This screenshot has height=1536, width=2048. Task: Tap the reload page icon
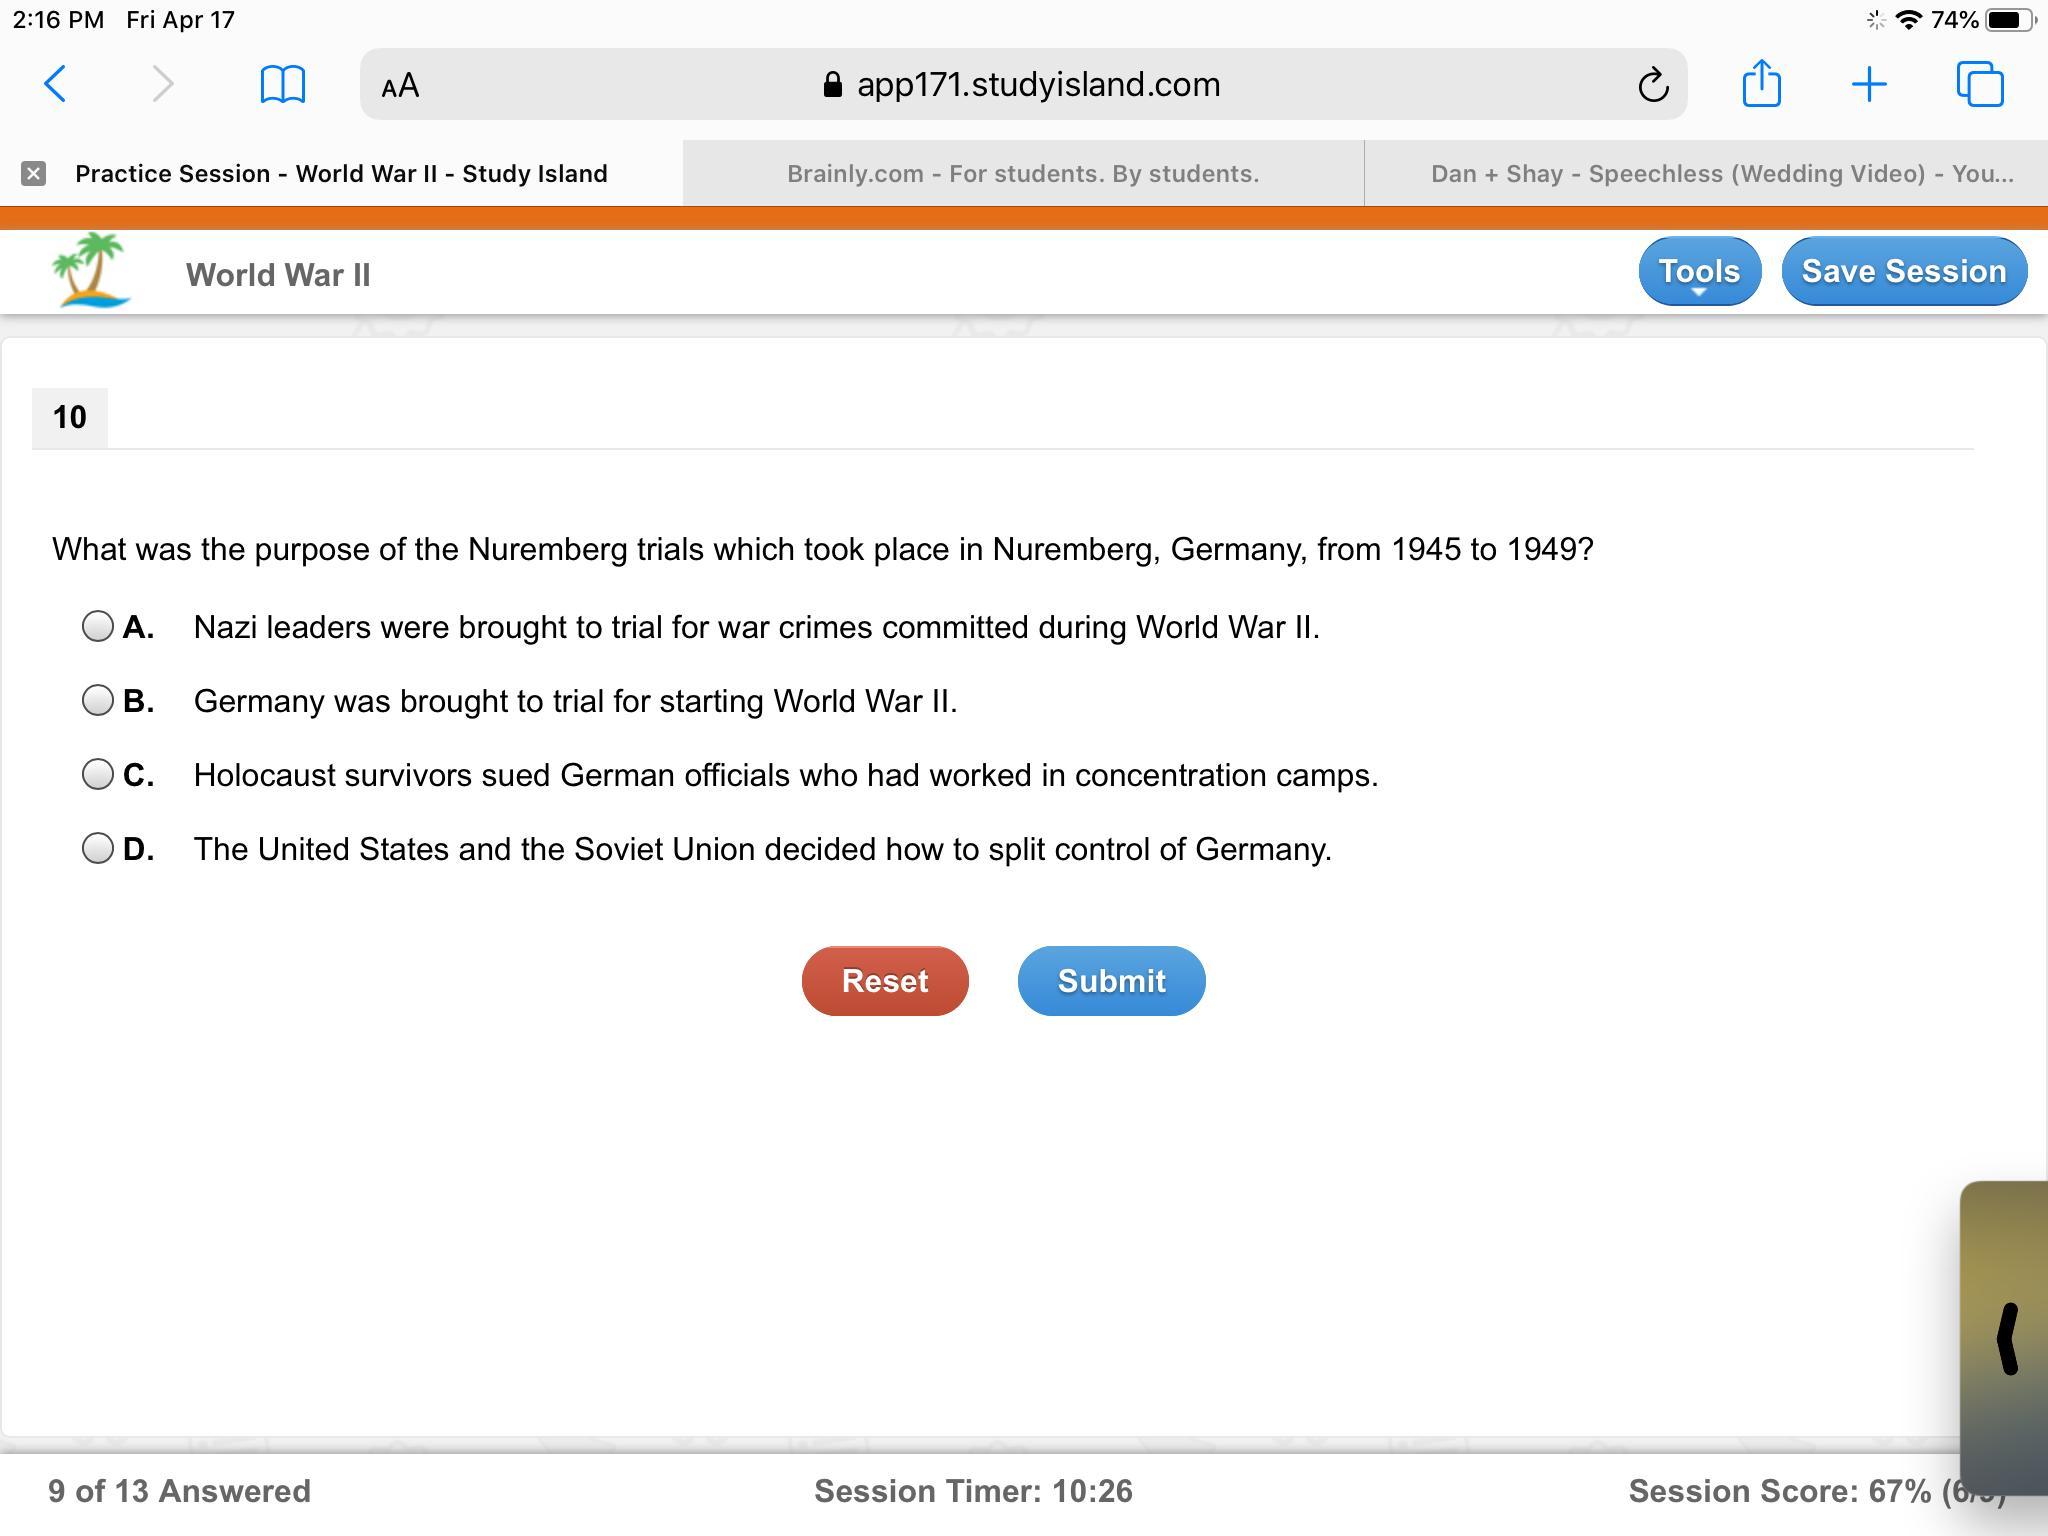click(x=1652, y=85)
